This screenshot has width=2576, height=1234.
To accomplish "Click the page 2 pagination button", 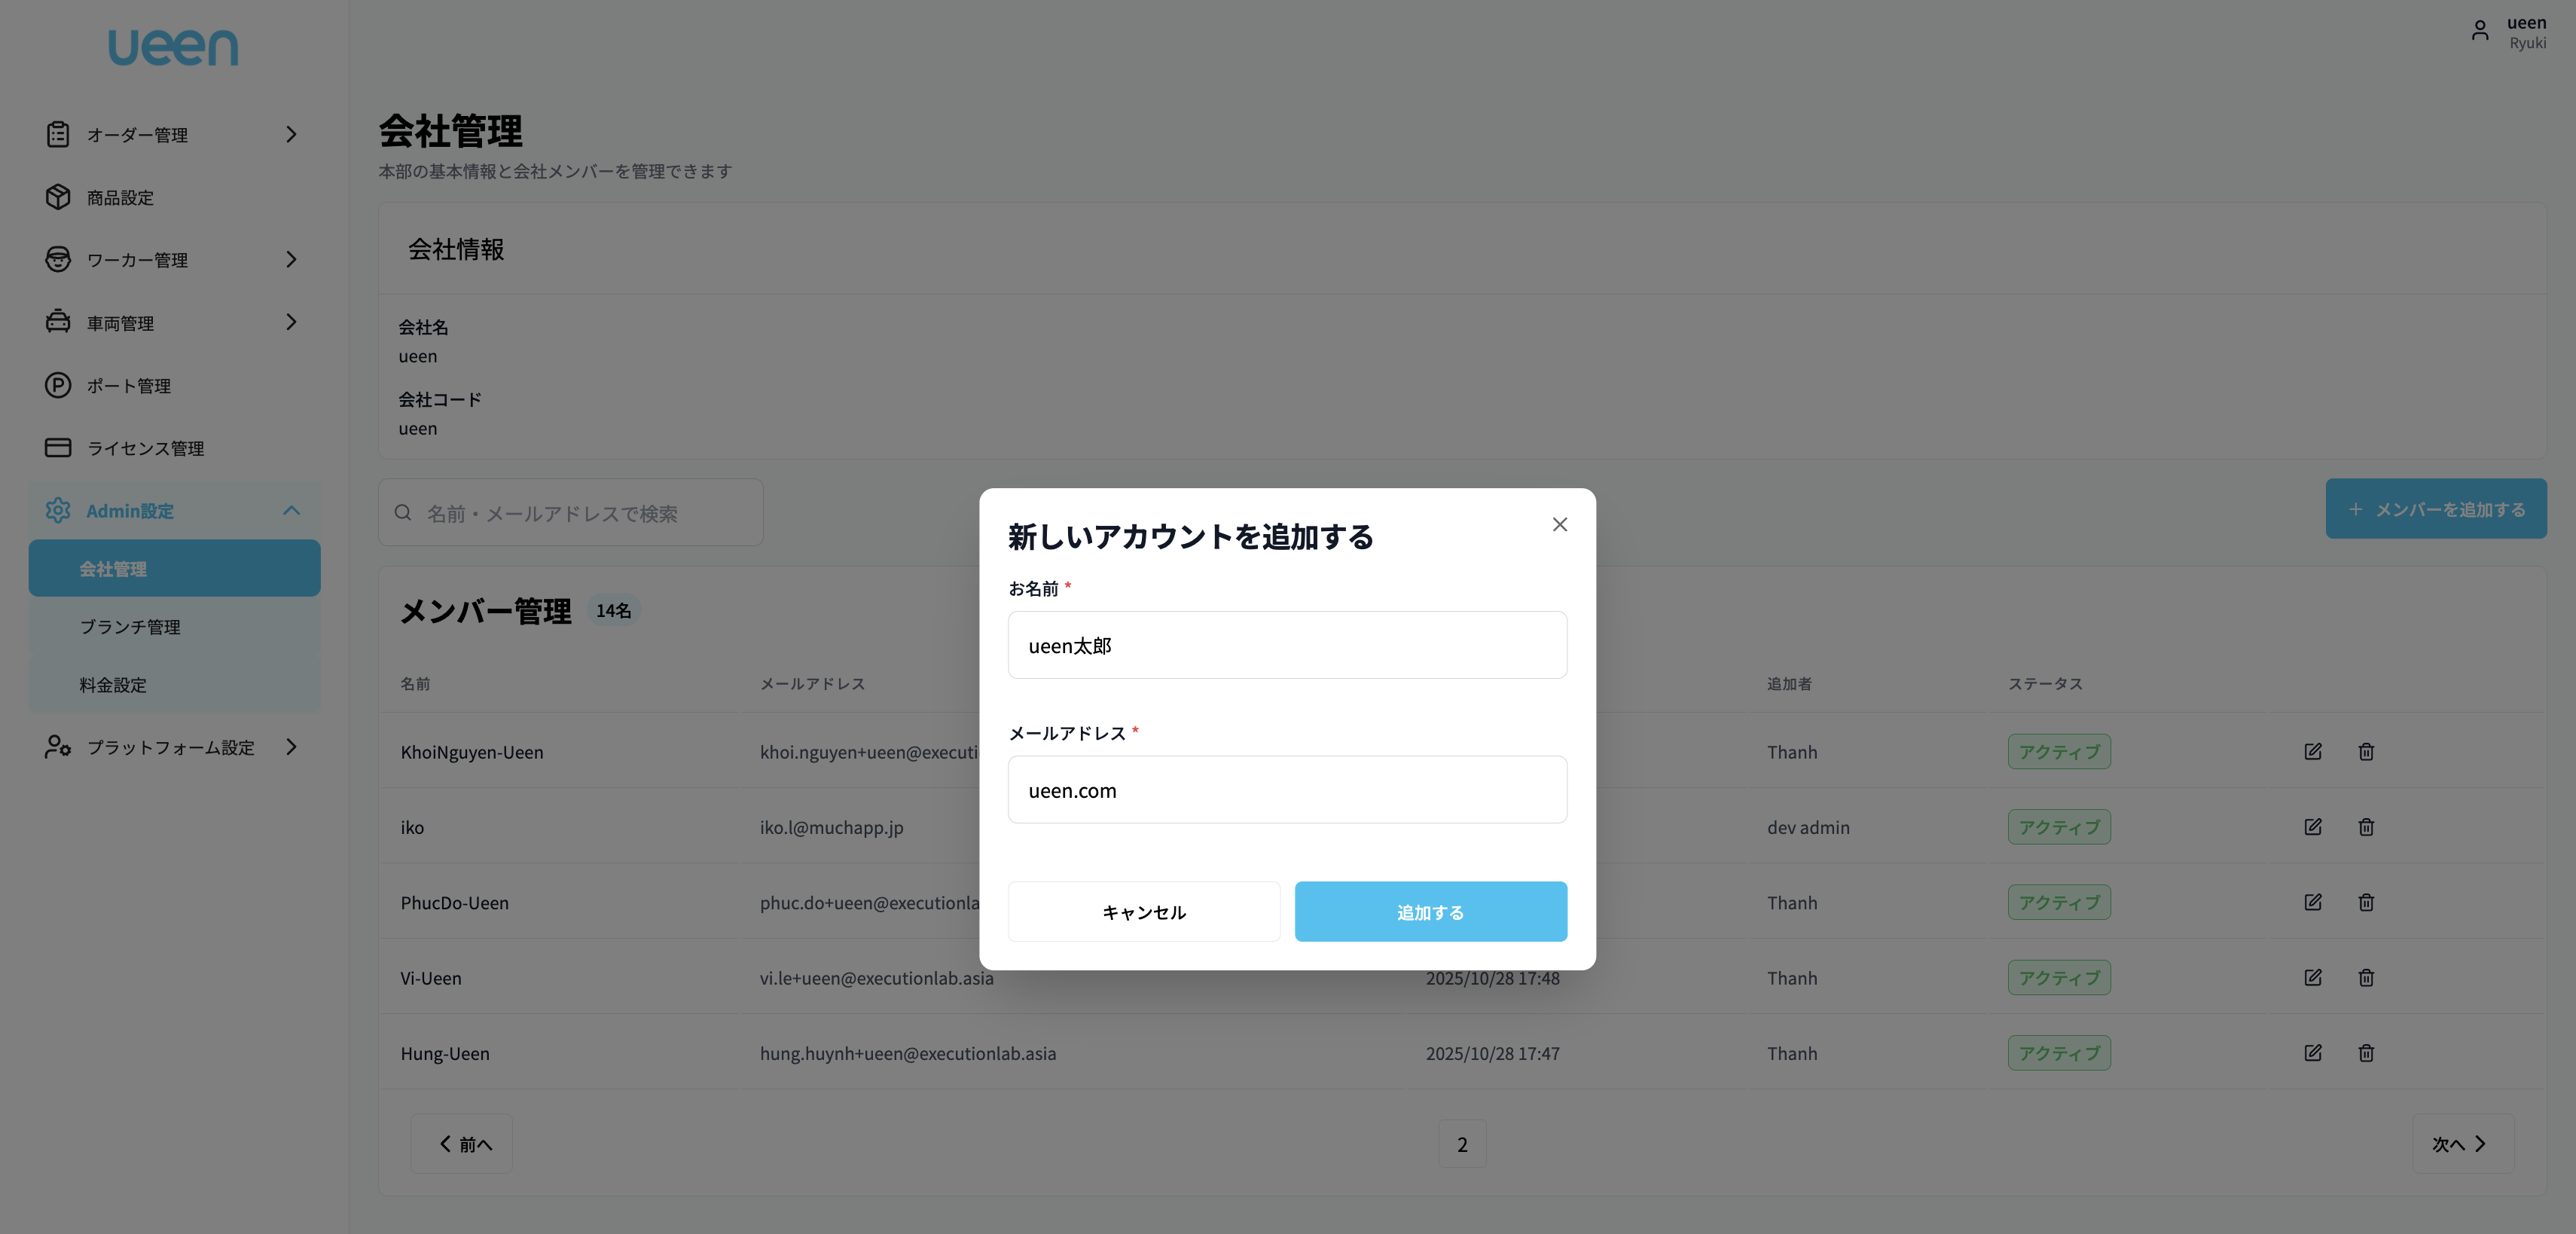I will point(1462,1144).
